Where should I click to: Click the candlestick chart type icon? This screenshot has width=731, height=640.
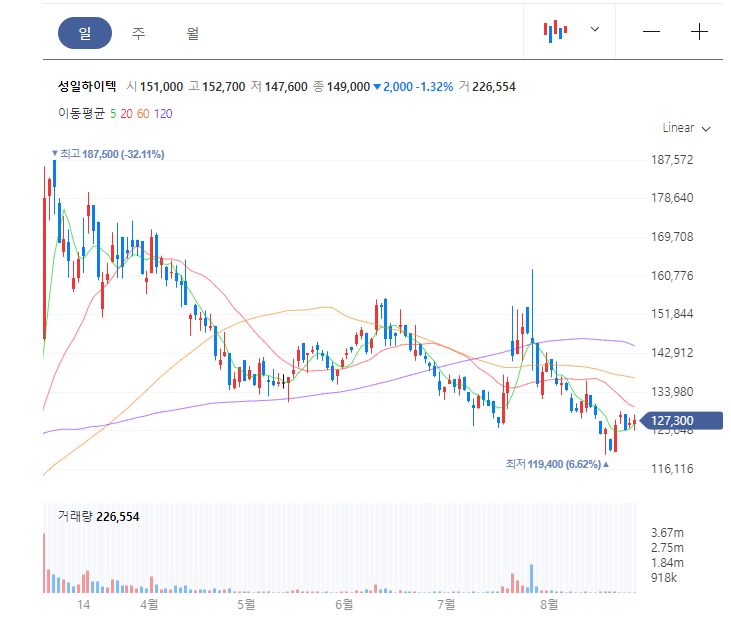(555, 31)
